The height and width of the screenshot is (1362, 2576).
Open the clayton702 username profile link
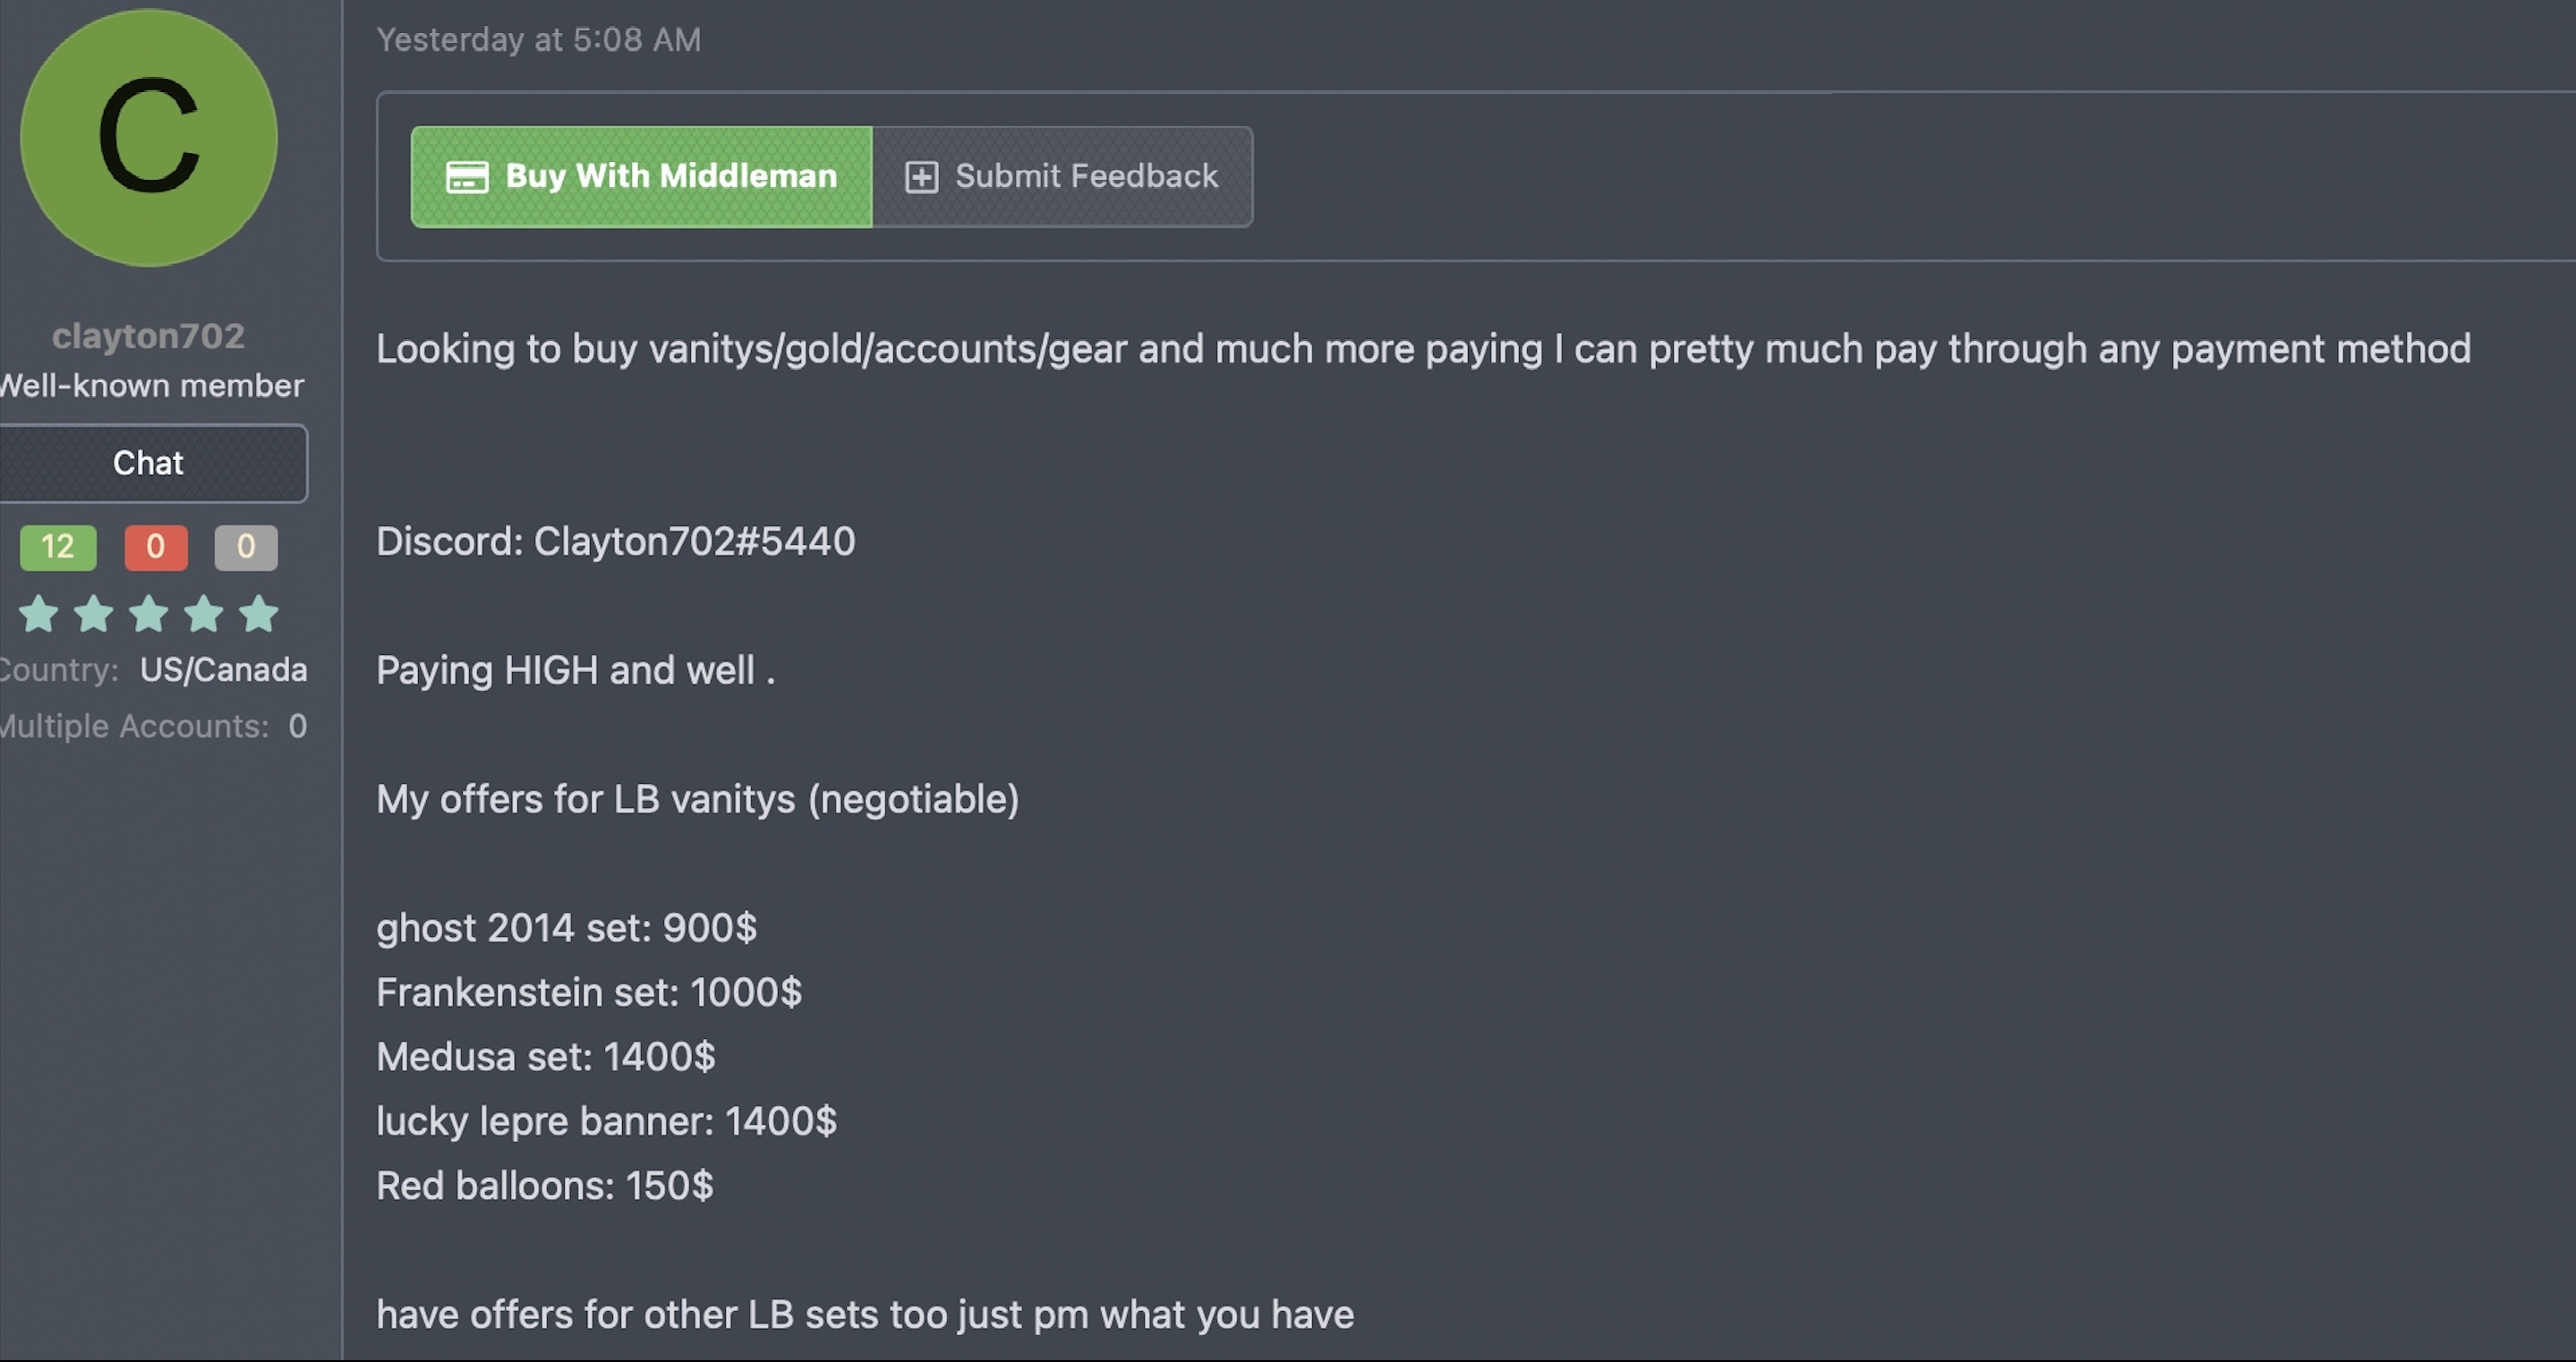pos(149,336)
